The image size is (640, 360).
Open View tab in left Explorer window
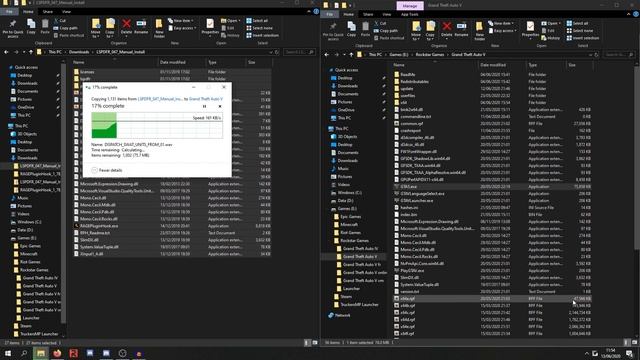pos(67,12)
